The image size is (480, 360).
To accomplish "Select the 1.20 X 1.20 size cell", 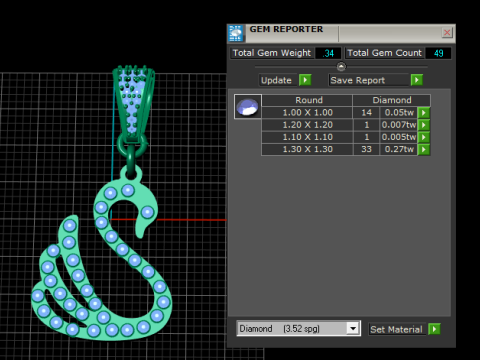I will 307,125.
